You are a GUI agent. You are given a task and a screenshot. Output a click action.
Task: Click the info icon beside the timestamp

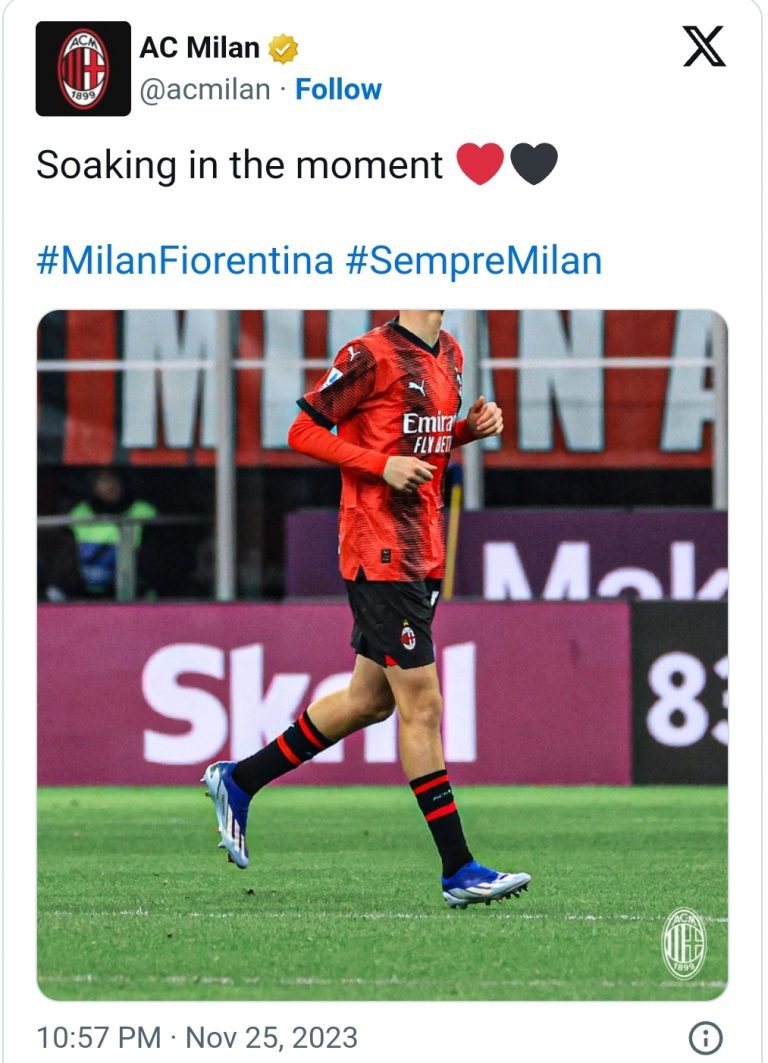click(x=706, y=1037)
